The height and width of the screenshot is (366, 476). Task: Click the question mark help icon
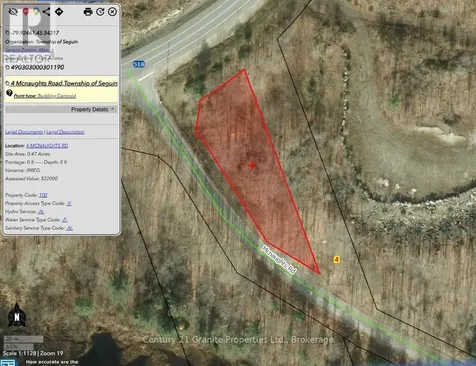(9, 93)
